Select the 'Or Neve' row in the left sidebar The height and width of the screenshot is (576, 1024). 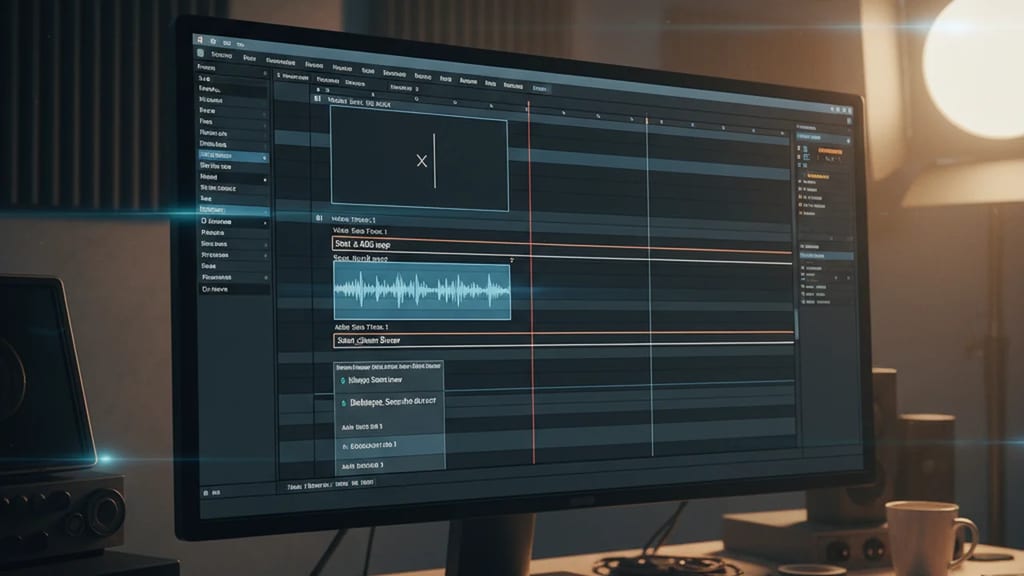click(234, 289)
